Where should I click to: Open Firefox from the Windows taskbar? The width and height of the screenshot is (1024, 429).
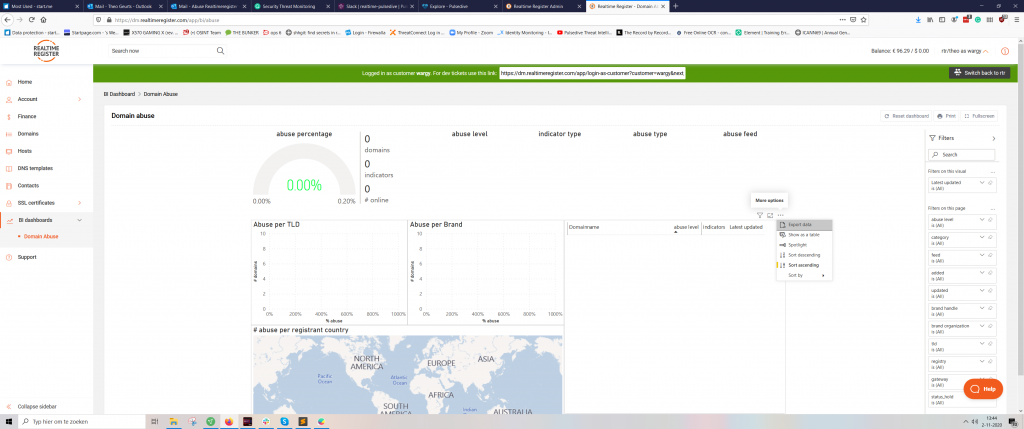click(229, 422)
